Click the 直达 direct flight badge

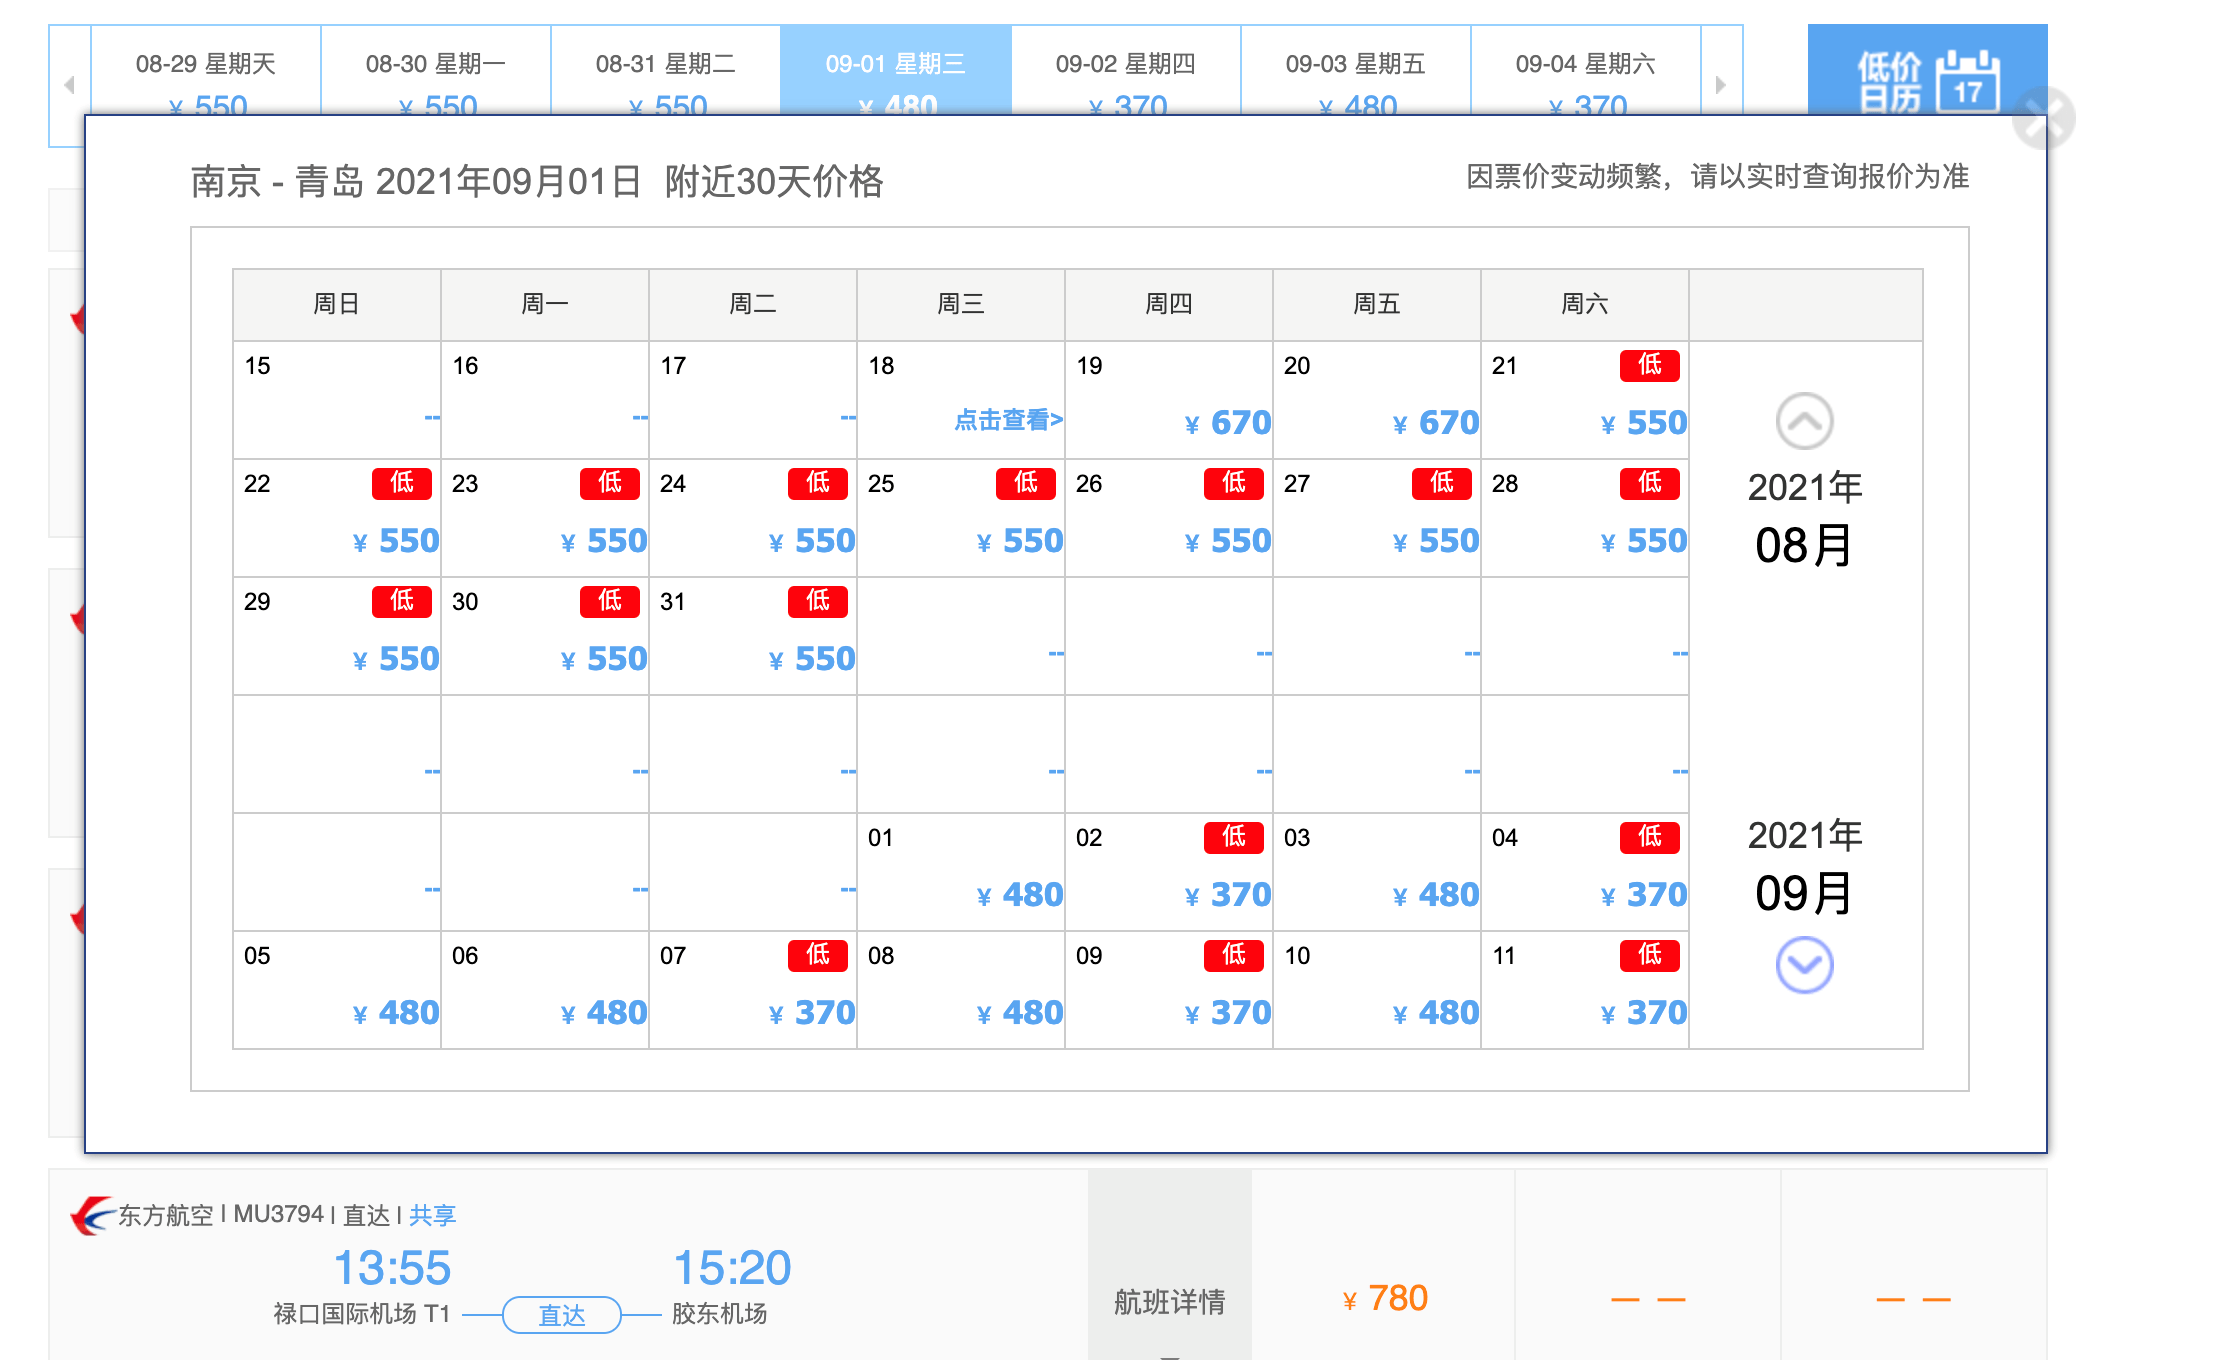coord(562,1315)
